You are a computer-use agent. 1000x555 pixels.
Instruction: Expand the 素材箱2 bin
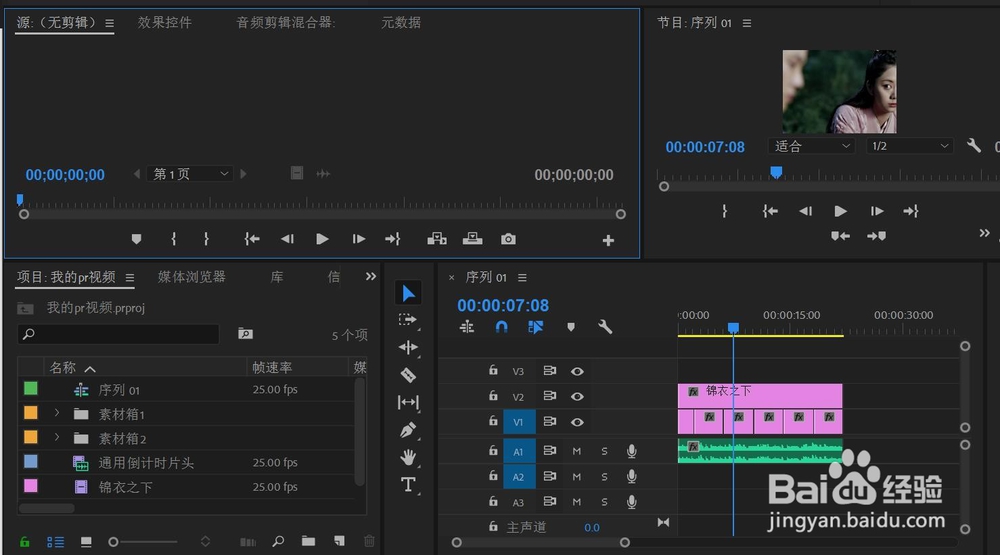pos(57,438)
